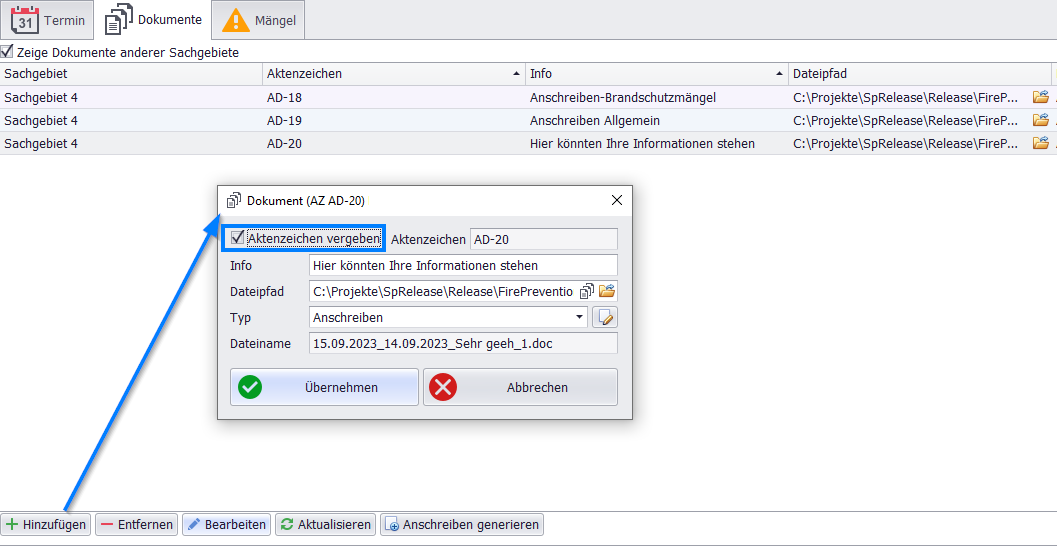Cancel dialog with Abbrechen button

520,387
